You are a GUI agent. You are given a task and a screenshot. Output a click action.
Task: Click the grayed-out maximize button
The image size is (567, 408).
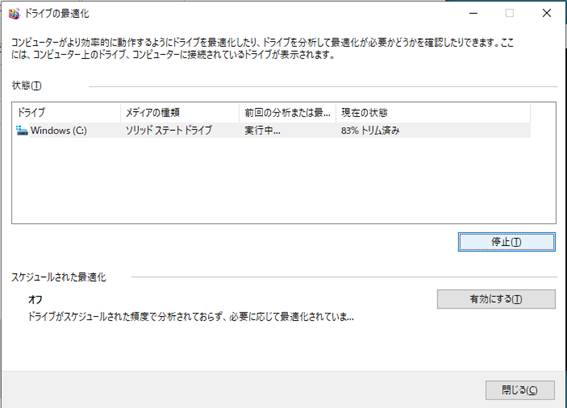coord(510,13)
